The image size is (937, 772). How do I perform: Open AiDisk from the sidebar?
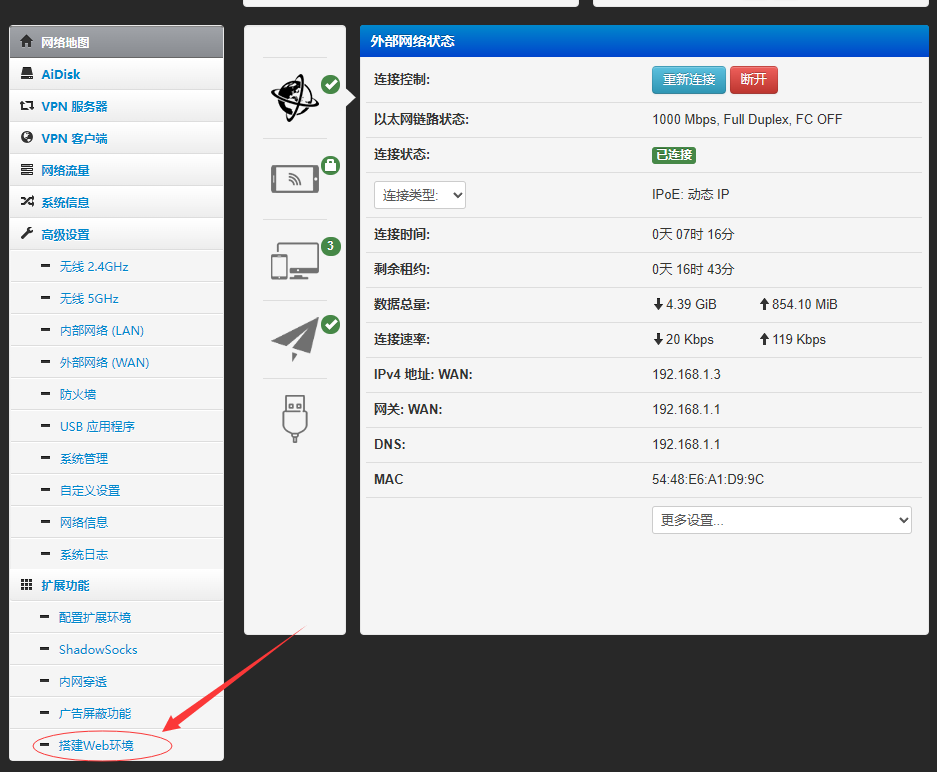click(61, 74)
